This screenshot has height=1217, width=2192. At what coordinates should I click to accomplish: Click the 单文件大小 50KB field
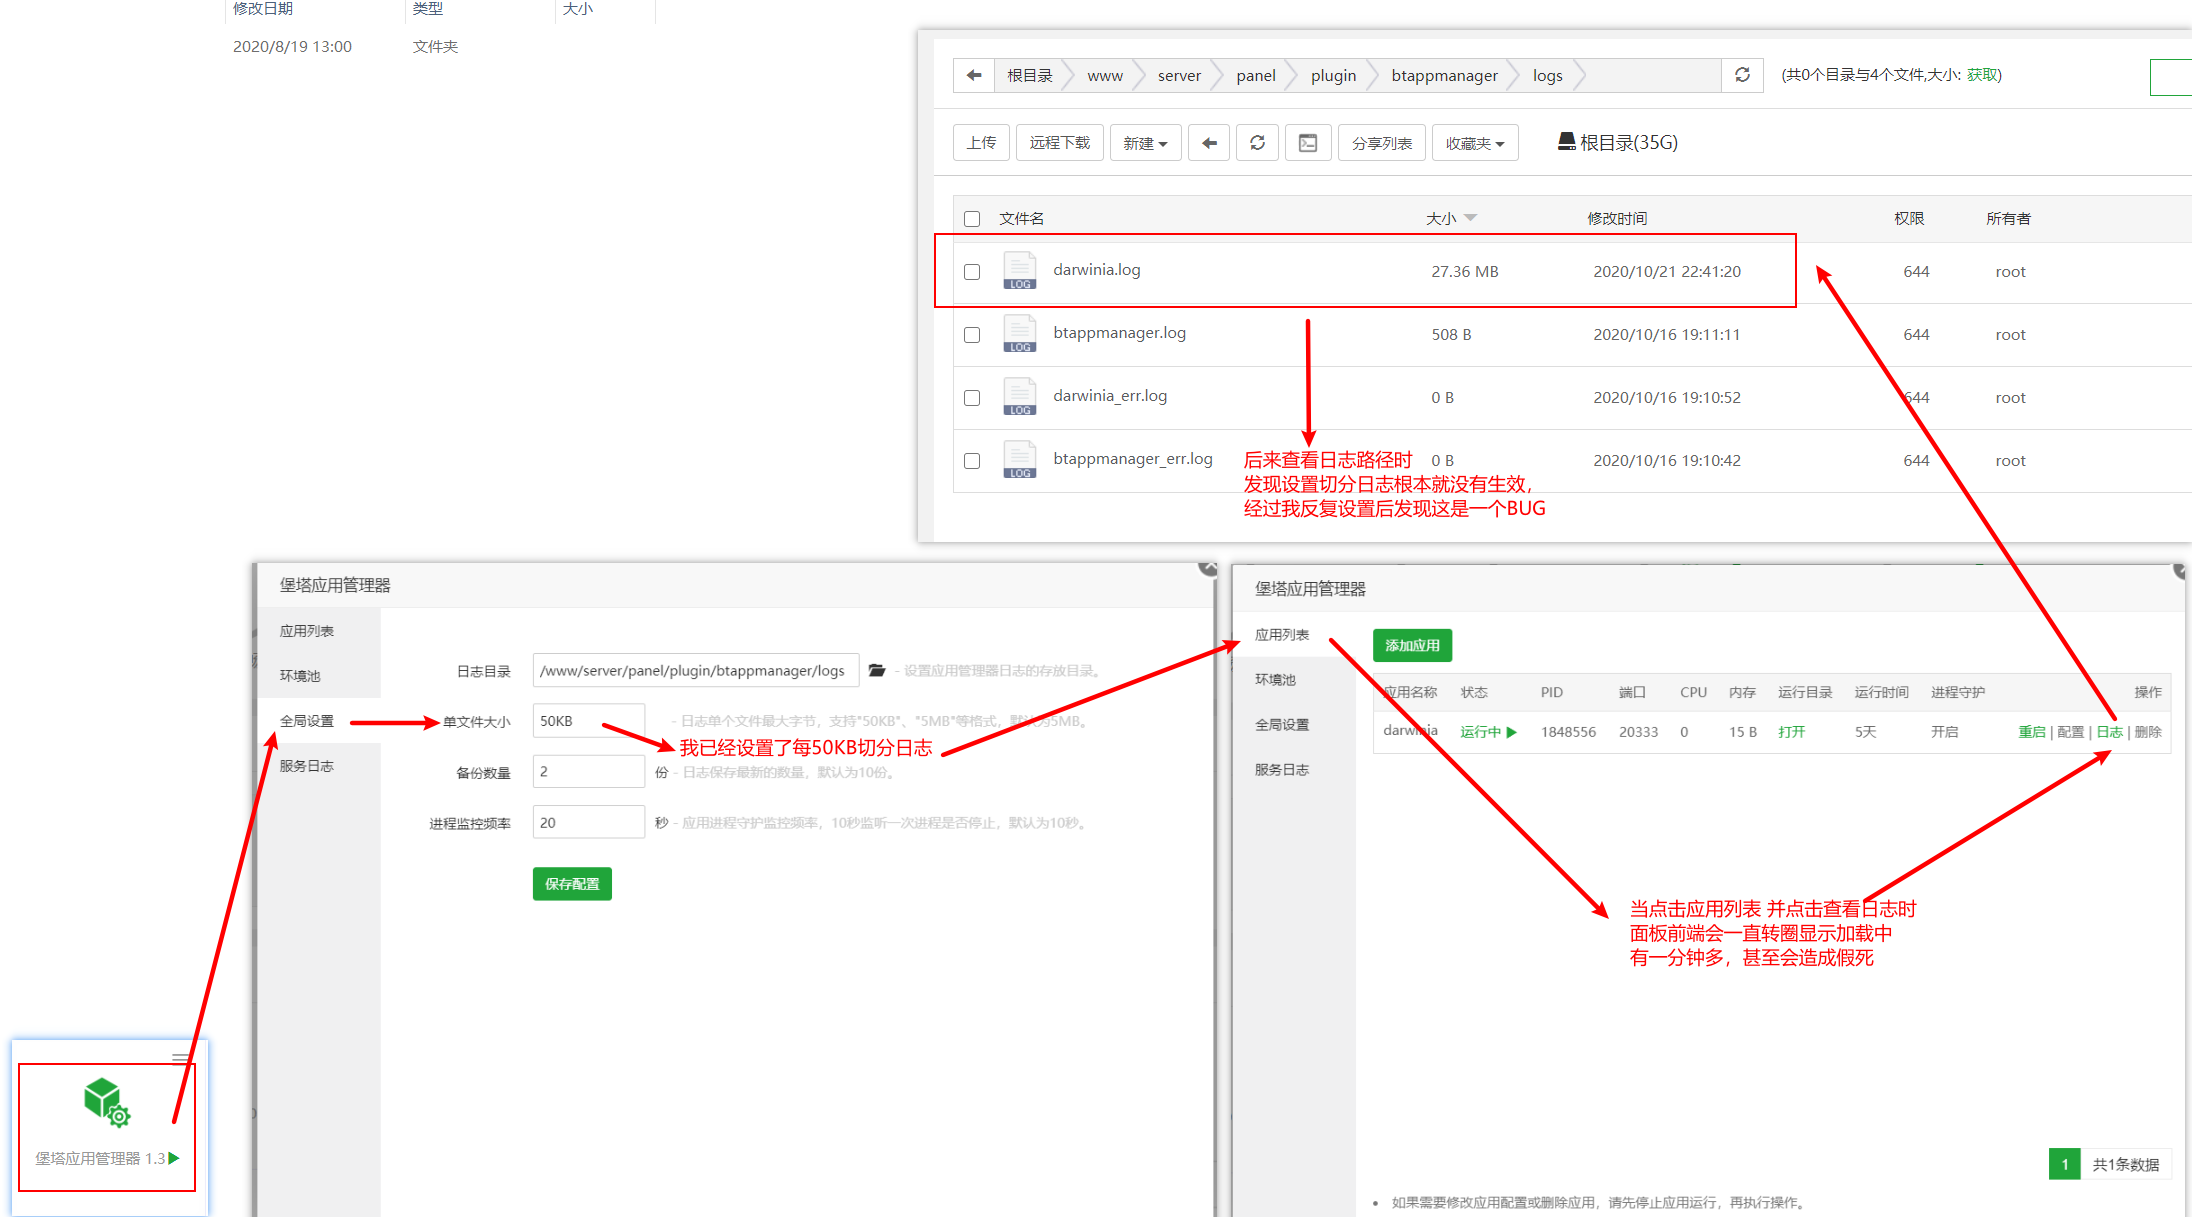589,721
